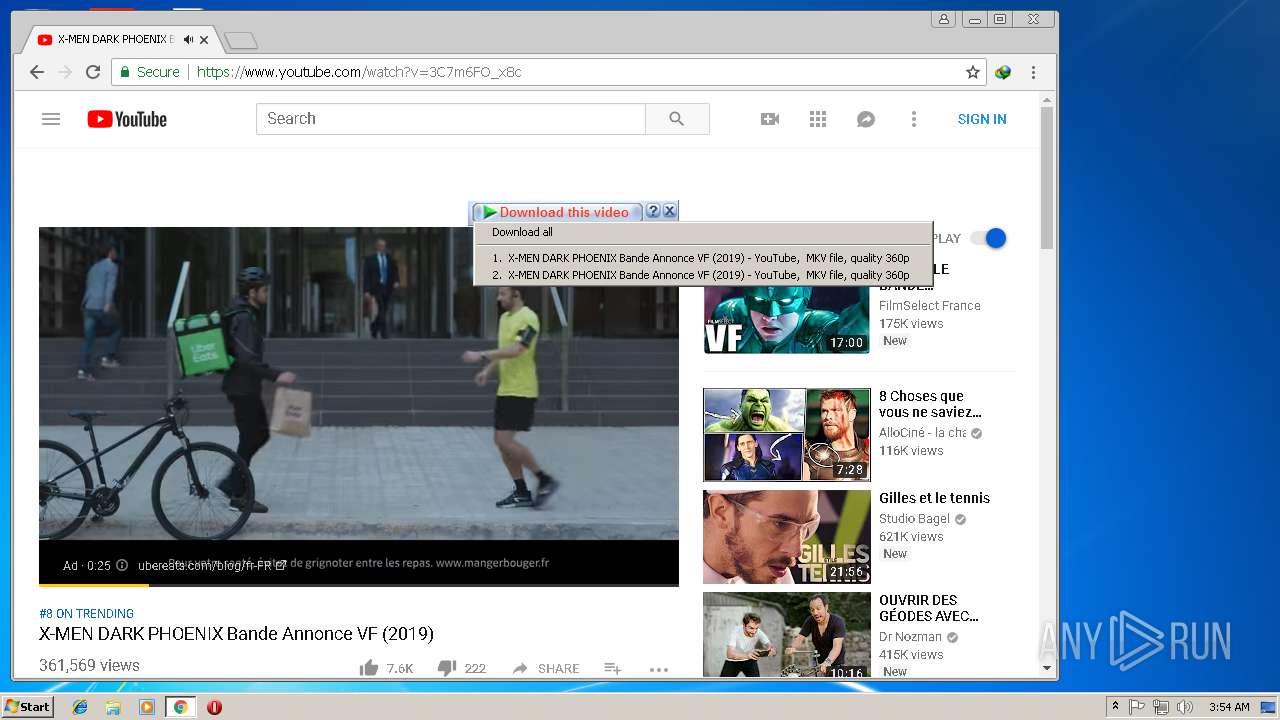Open the upload video camera icon

click(770, 119)
